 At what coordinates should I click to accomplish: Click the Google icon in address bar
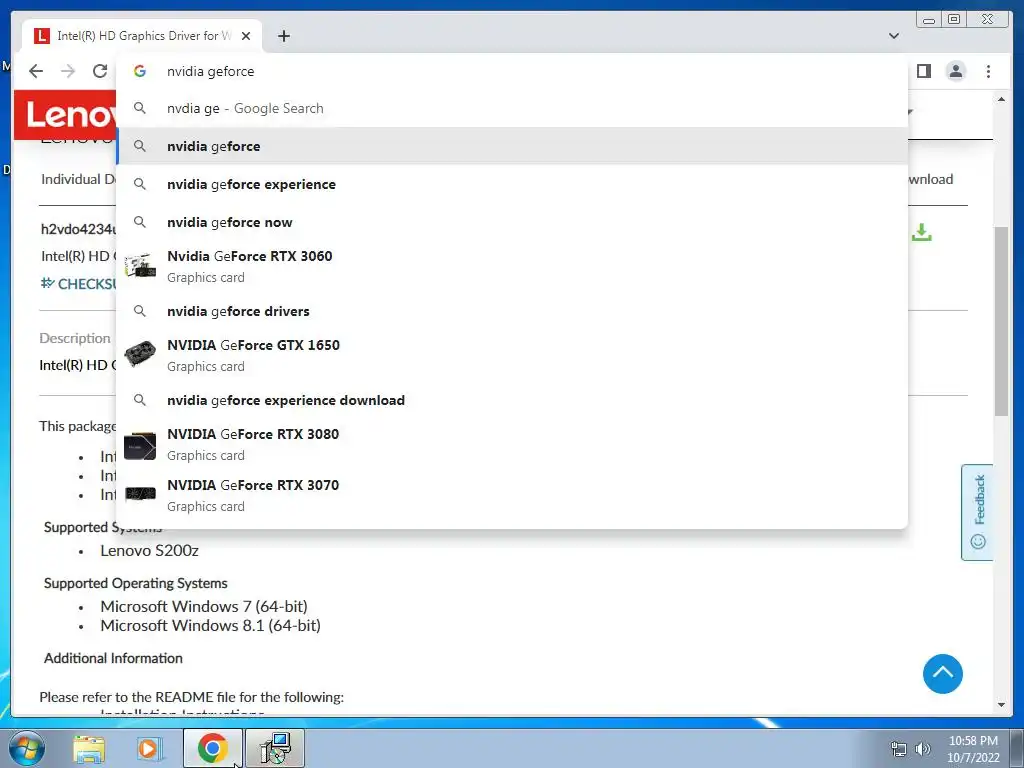(140, 71)
